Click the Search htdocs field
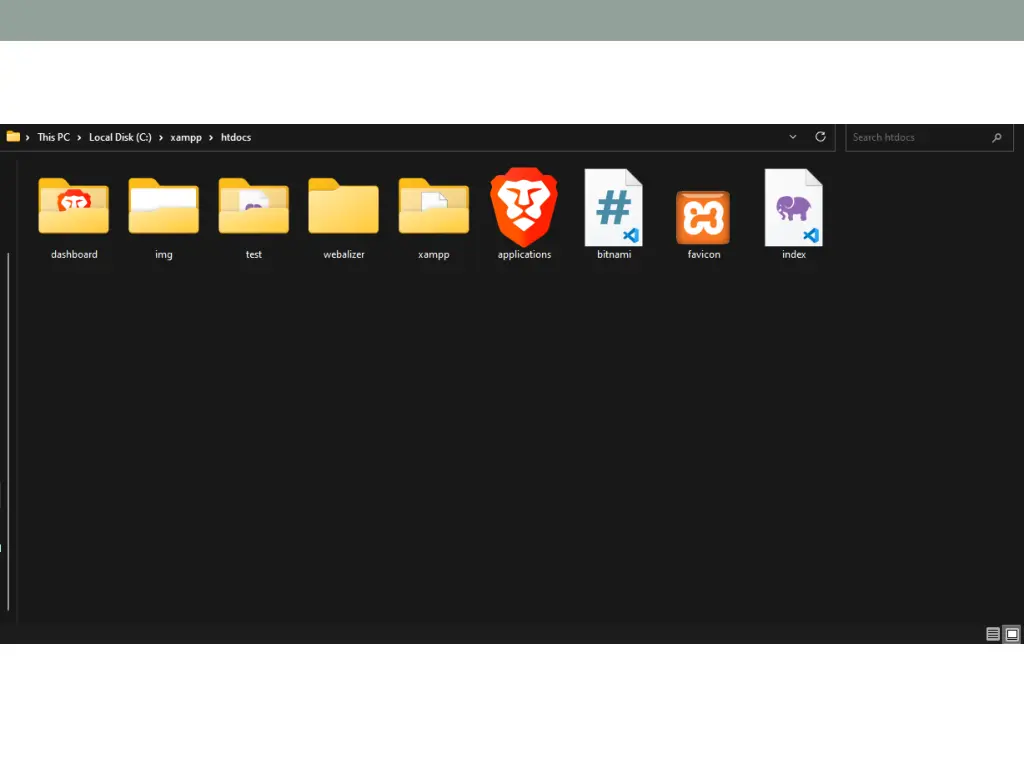The image size is (1024, 768). pos(917,137)
